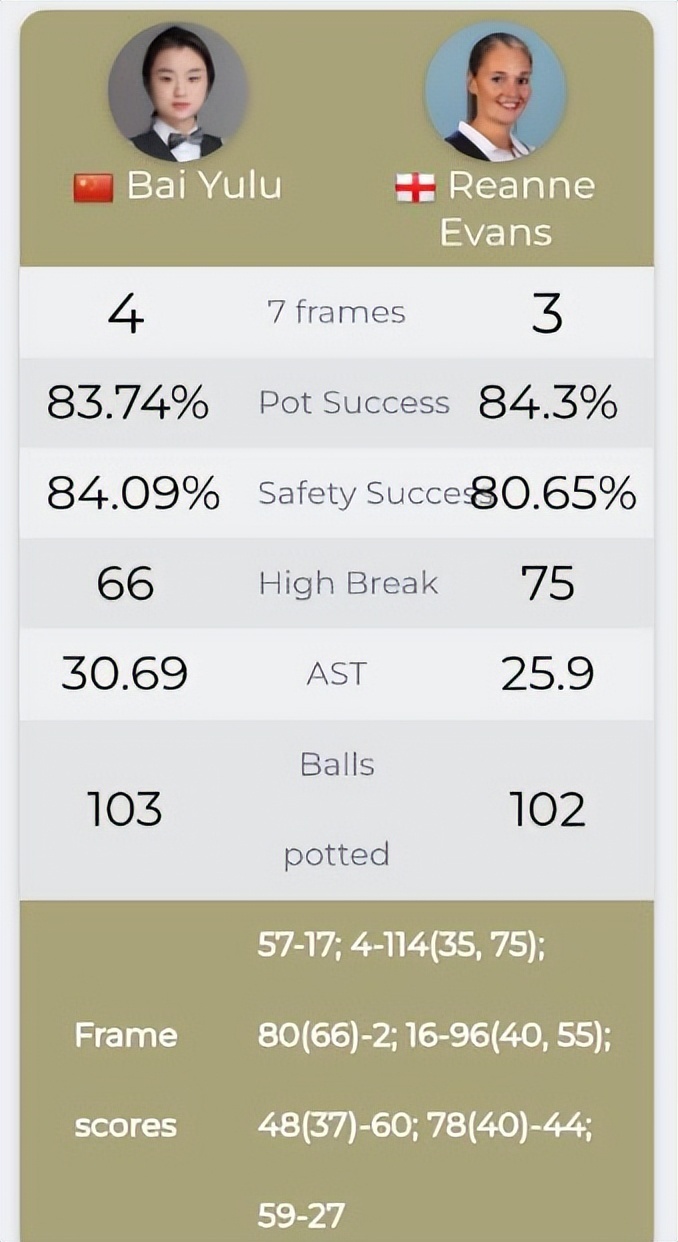Open the Bai Yulu player name link

204,186
